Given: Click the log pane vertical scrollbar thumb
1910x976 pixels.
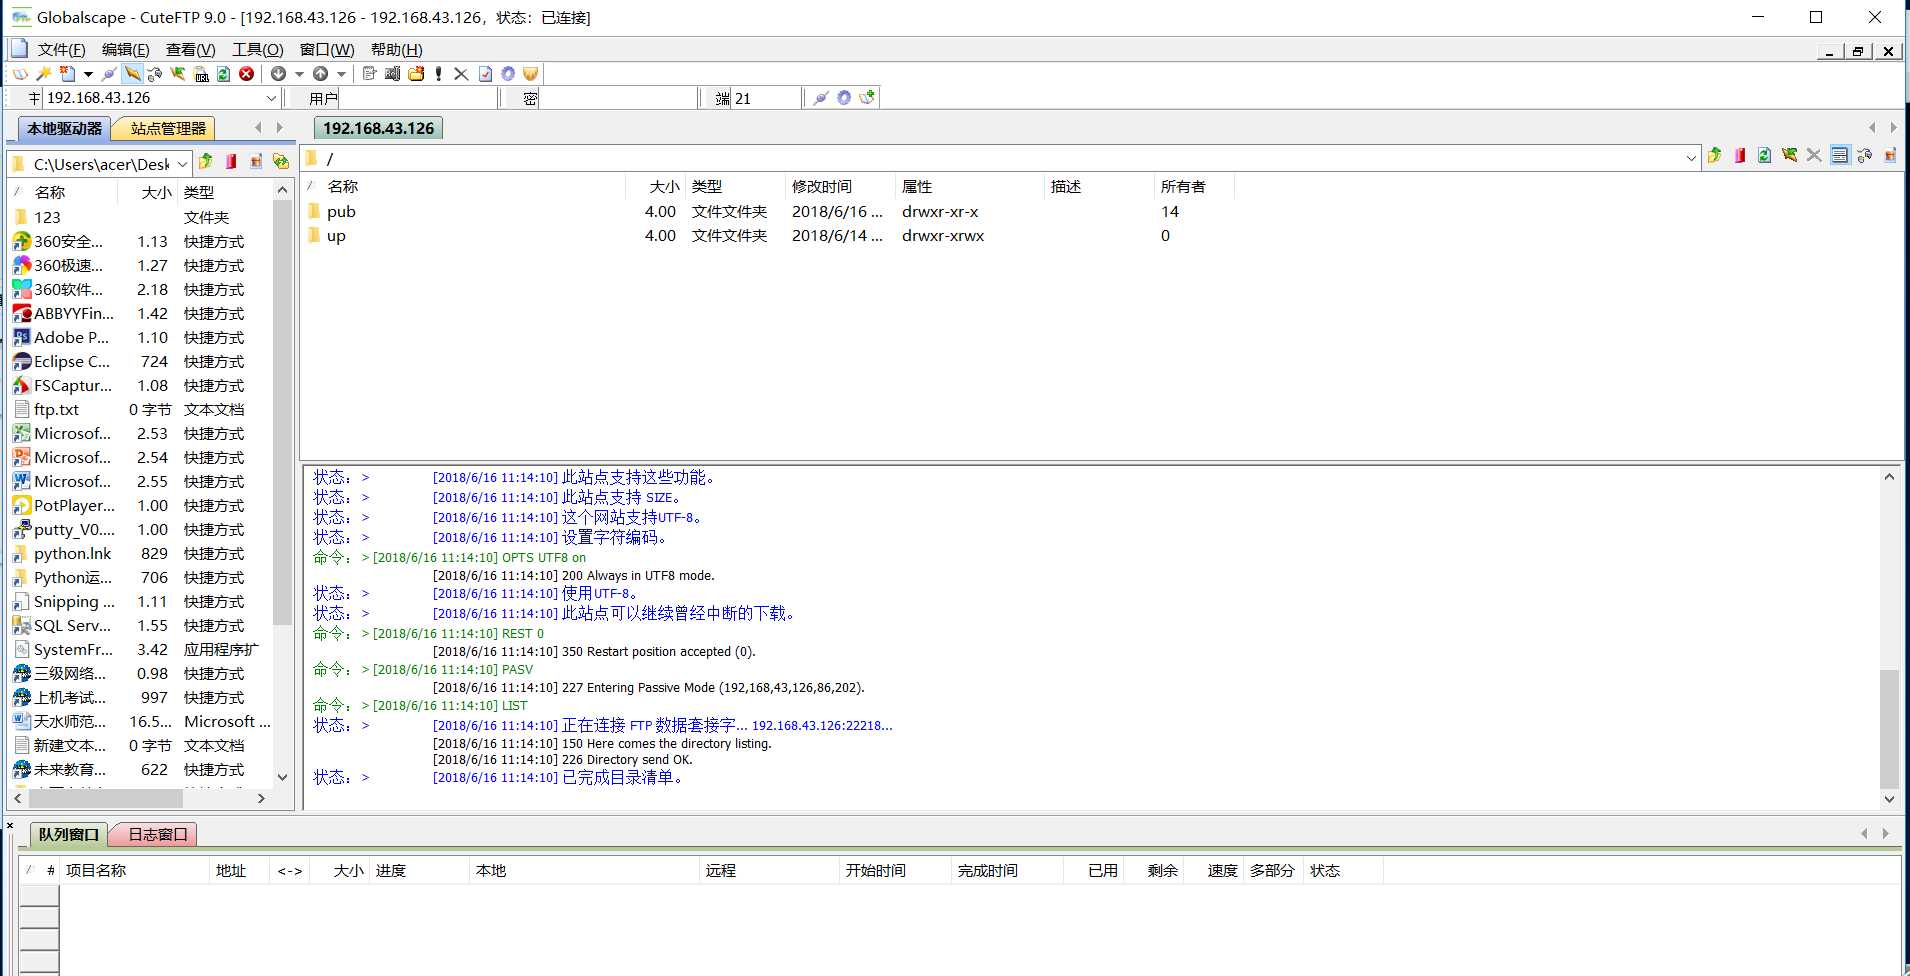Looking at the screenshot, I should (x=1889, y=729).
